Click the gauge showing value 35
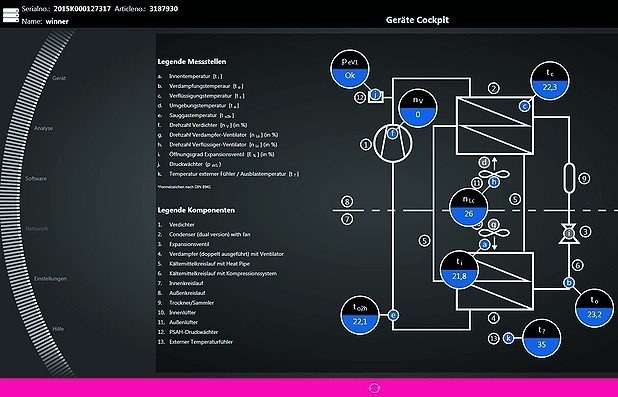This screenshot has width=618, height=397. point(542,338)
